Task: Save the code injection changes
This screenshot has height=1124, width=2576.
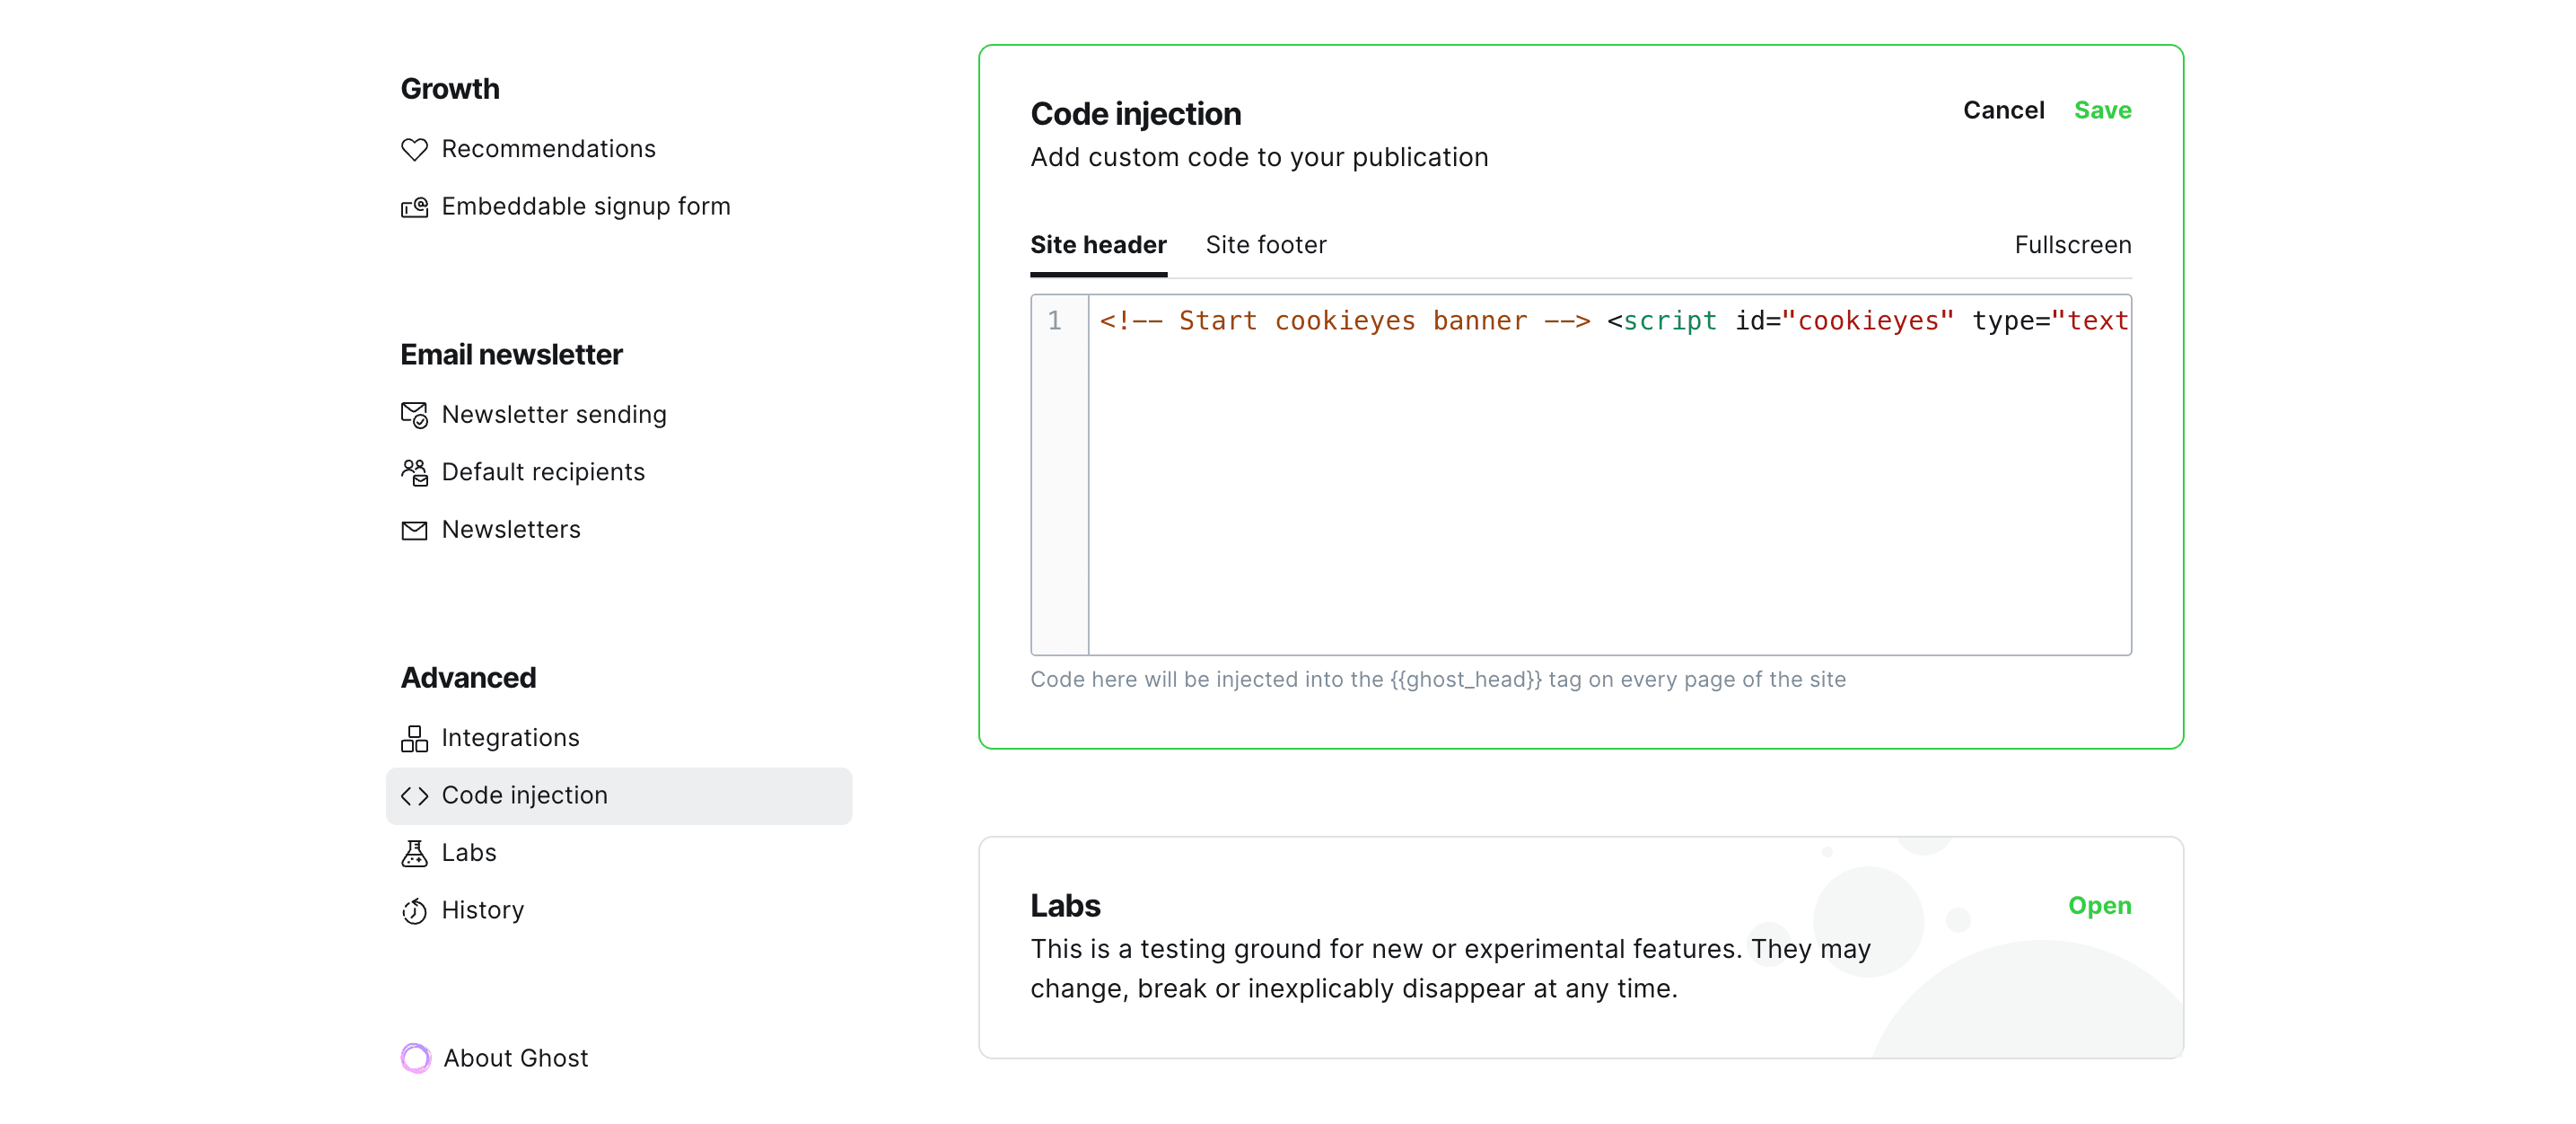Action: click(x=2102, y=110)
